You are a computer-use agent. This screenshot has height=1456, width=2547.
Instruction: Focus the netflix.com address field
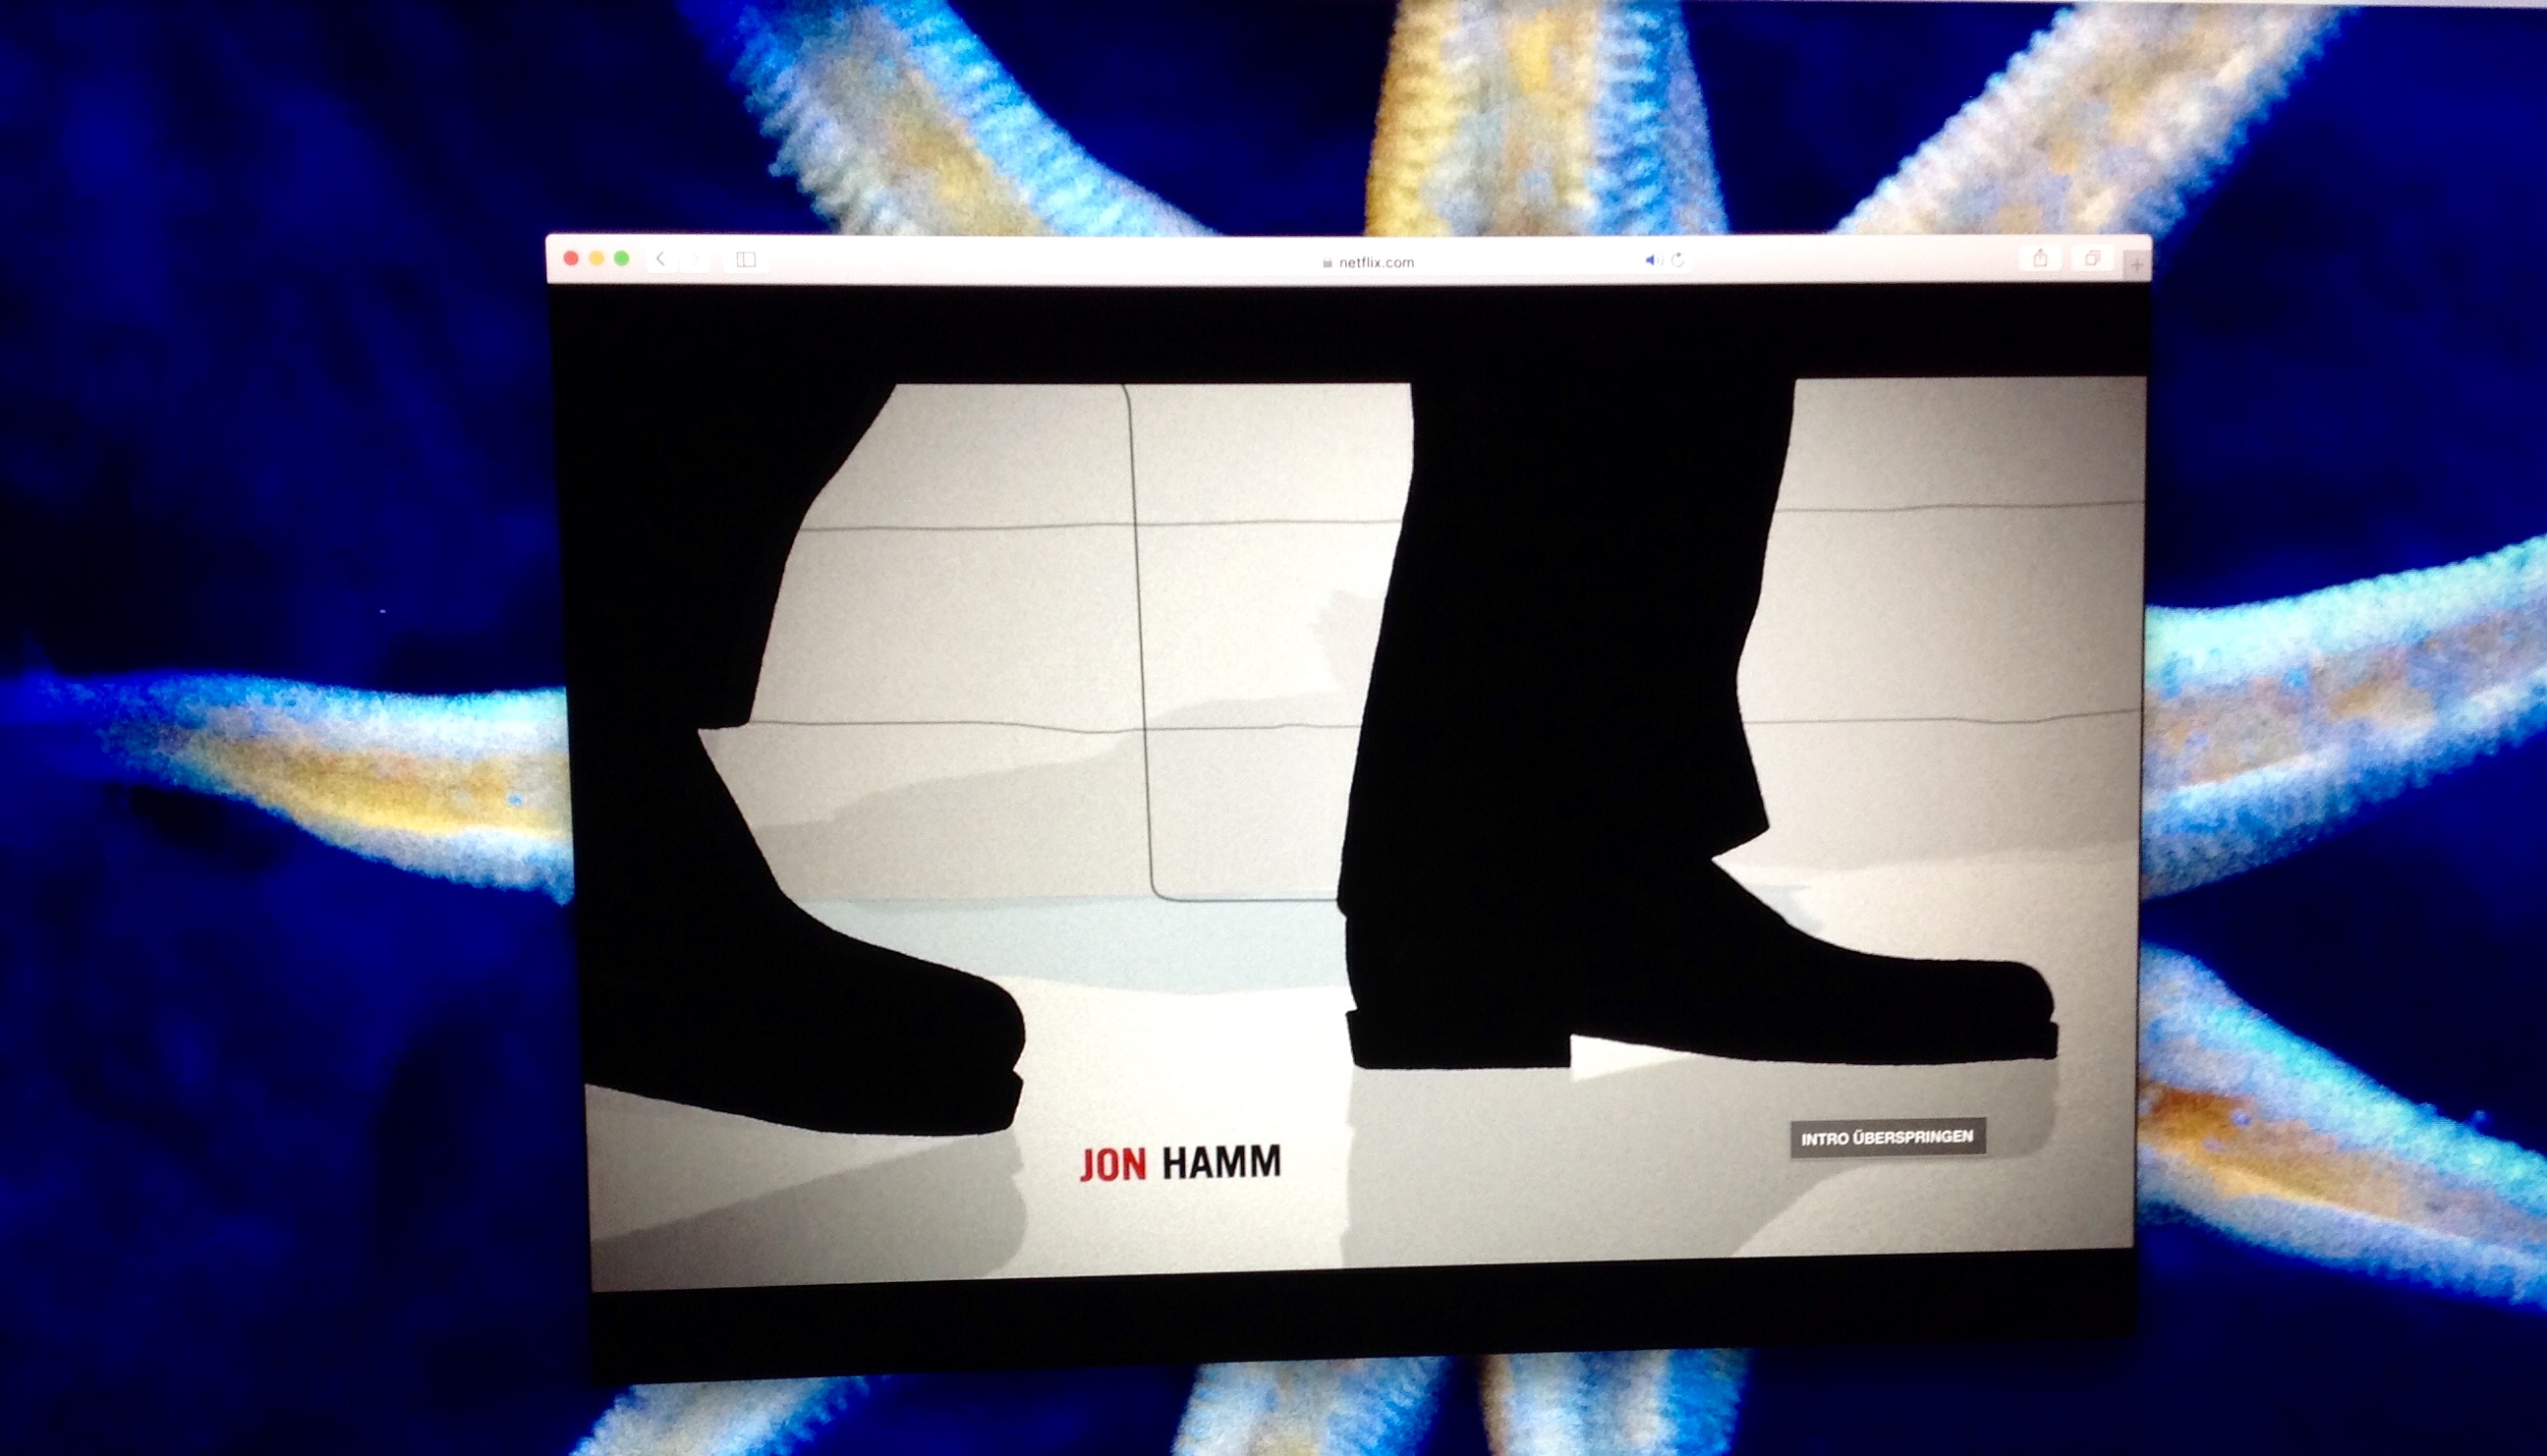coord(1376,262)
